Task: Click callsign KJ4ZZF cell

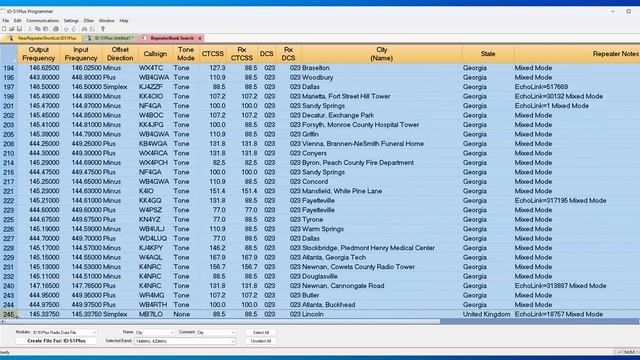Action: click(155, 87)
